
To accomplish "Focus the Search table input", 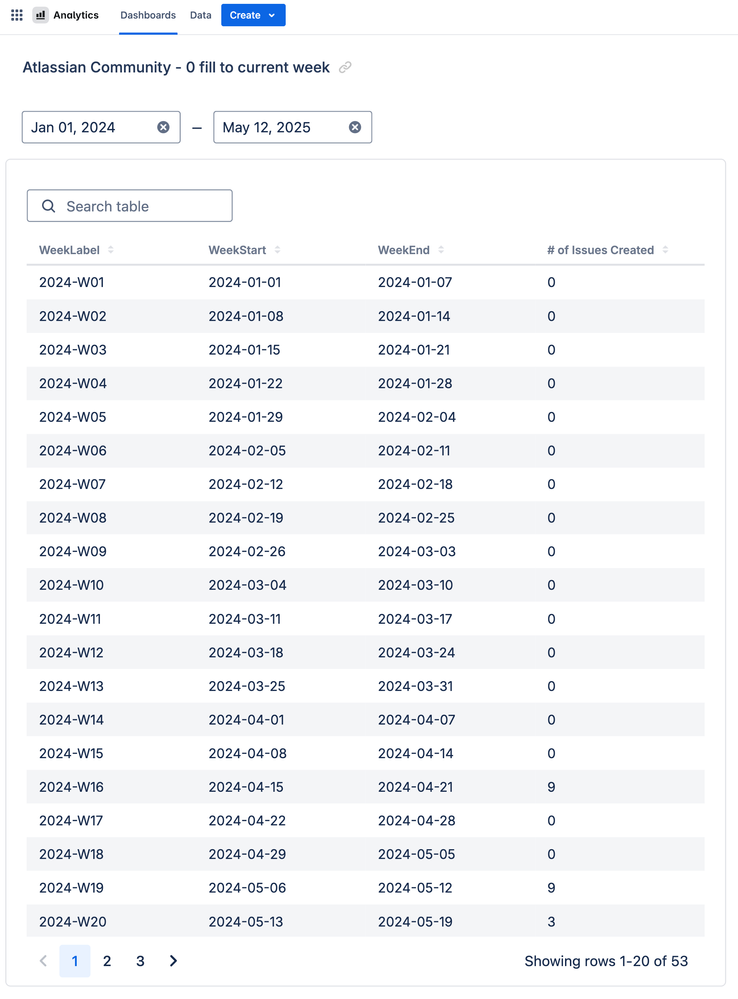I will coord(129,206).
